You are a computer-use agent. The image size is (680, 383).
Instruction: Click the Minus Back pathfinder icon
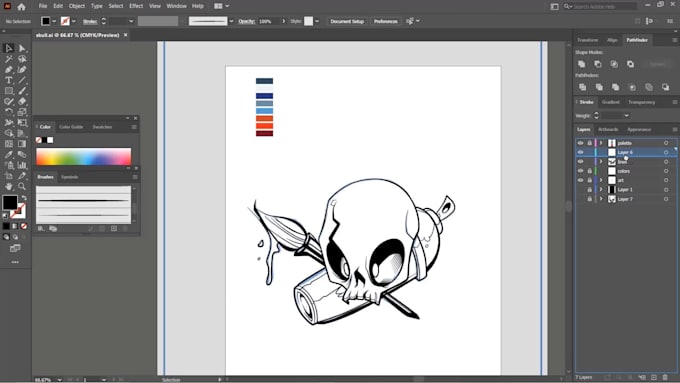click(665, 87)
